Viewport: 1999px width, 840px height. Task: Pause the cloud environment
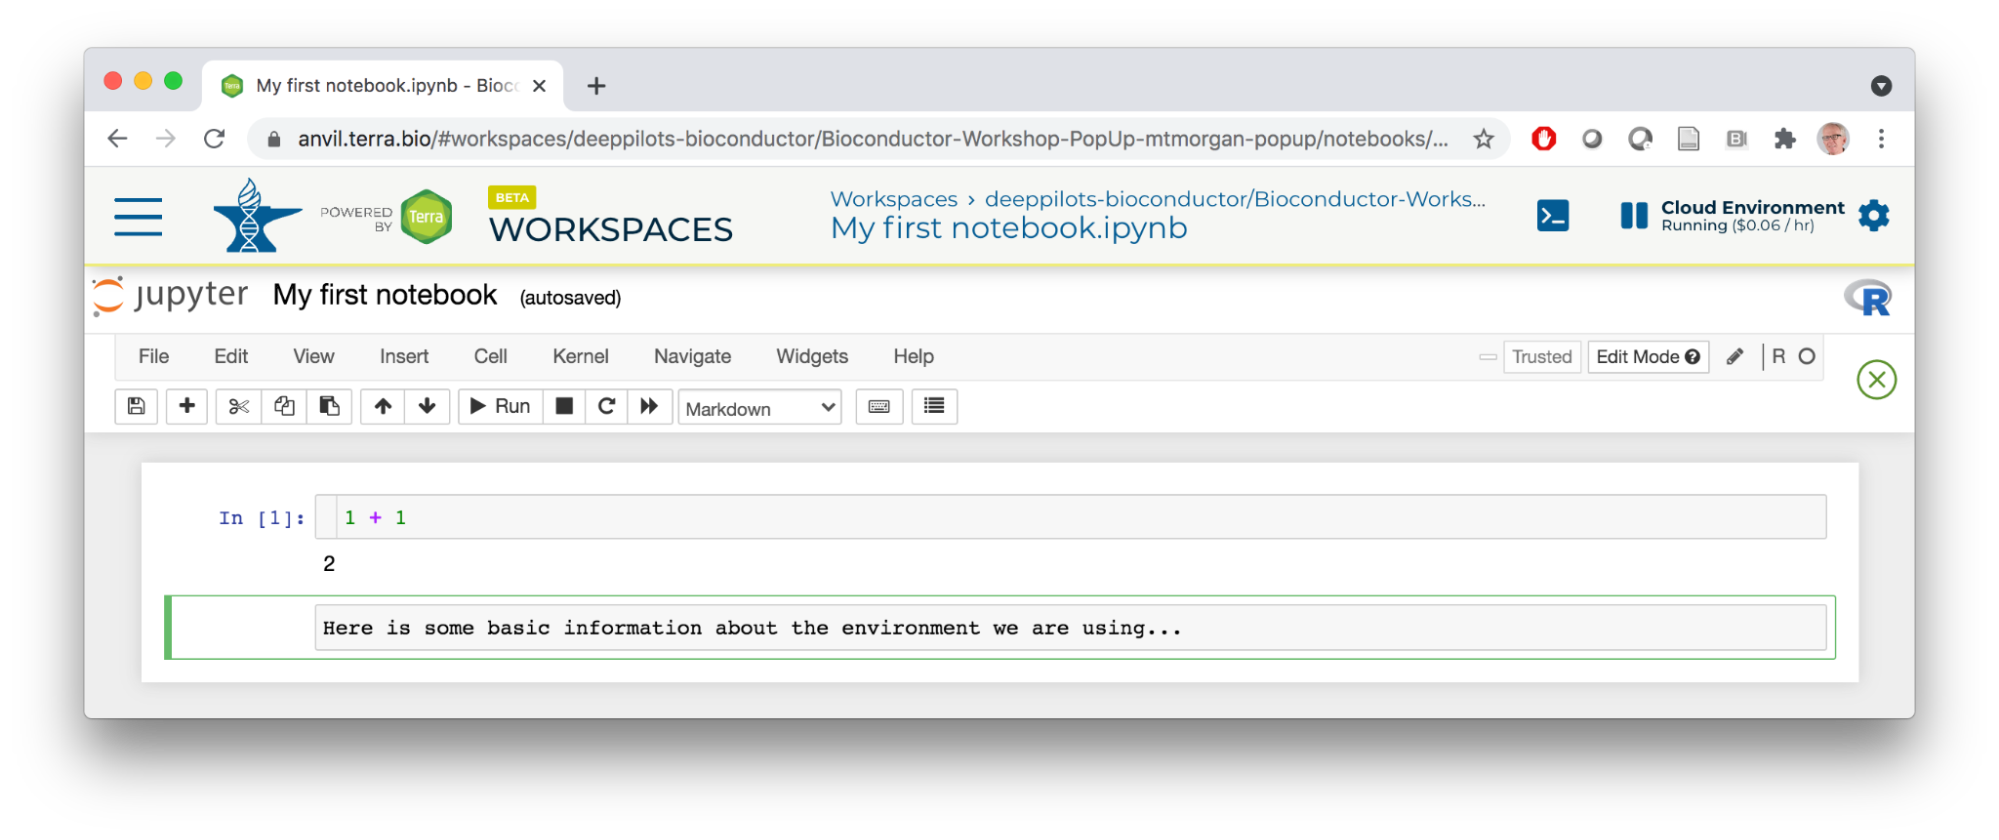point(1633,216)
